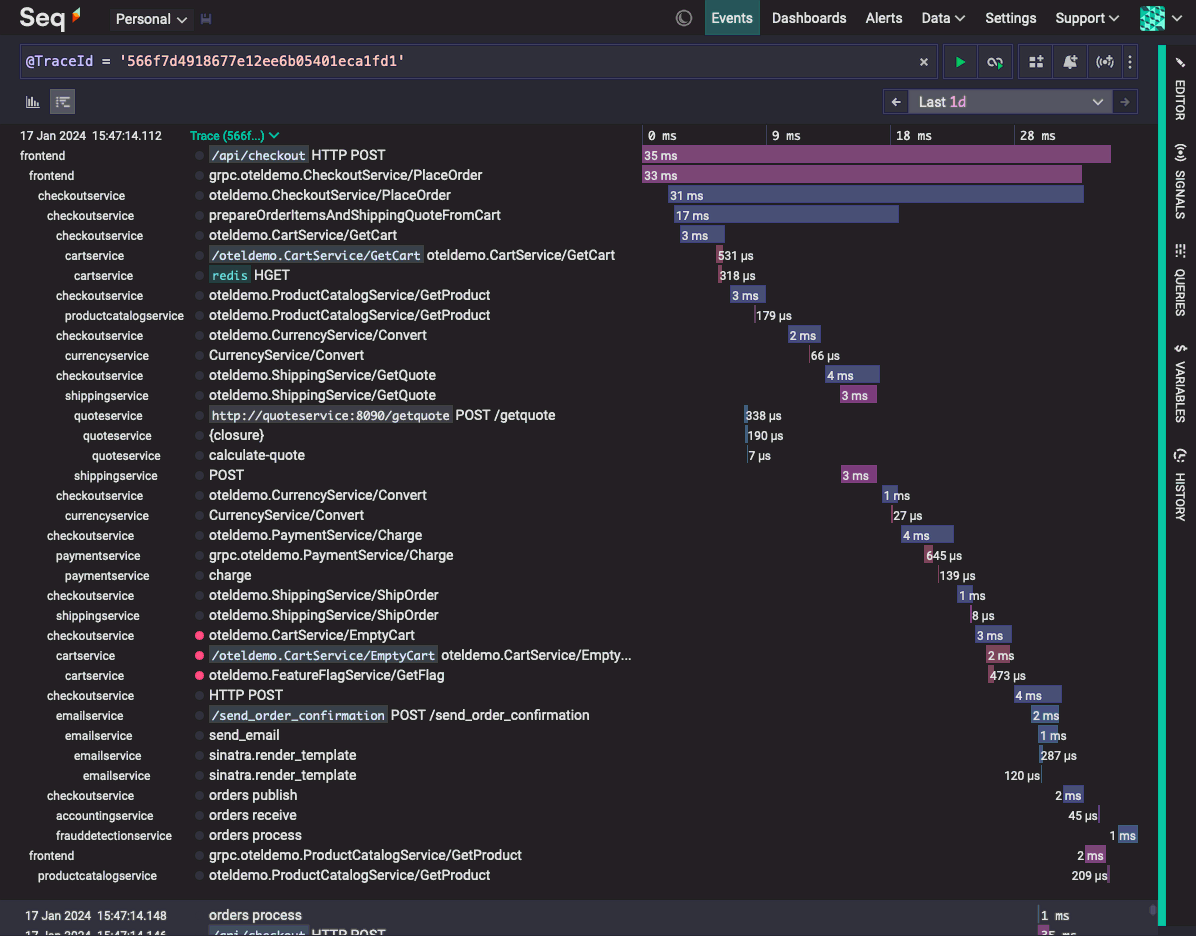Click the event dot for HTTP POST span
This screenshot has width=1196, height=936.
[x=199, y=696]
